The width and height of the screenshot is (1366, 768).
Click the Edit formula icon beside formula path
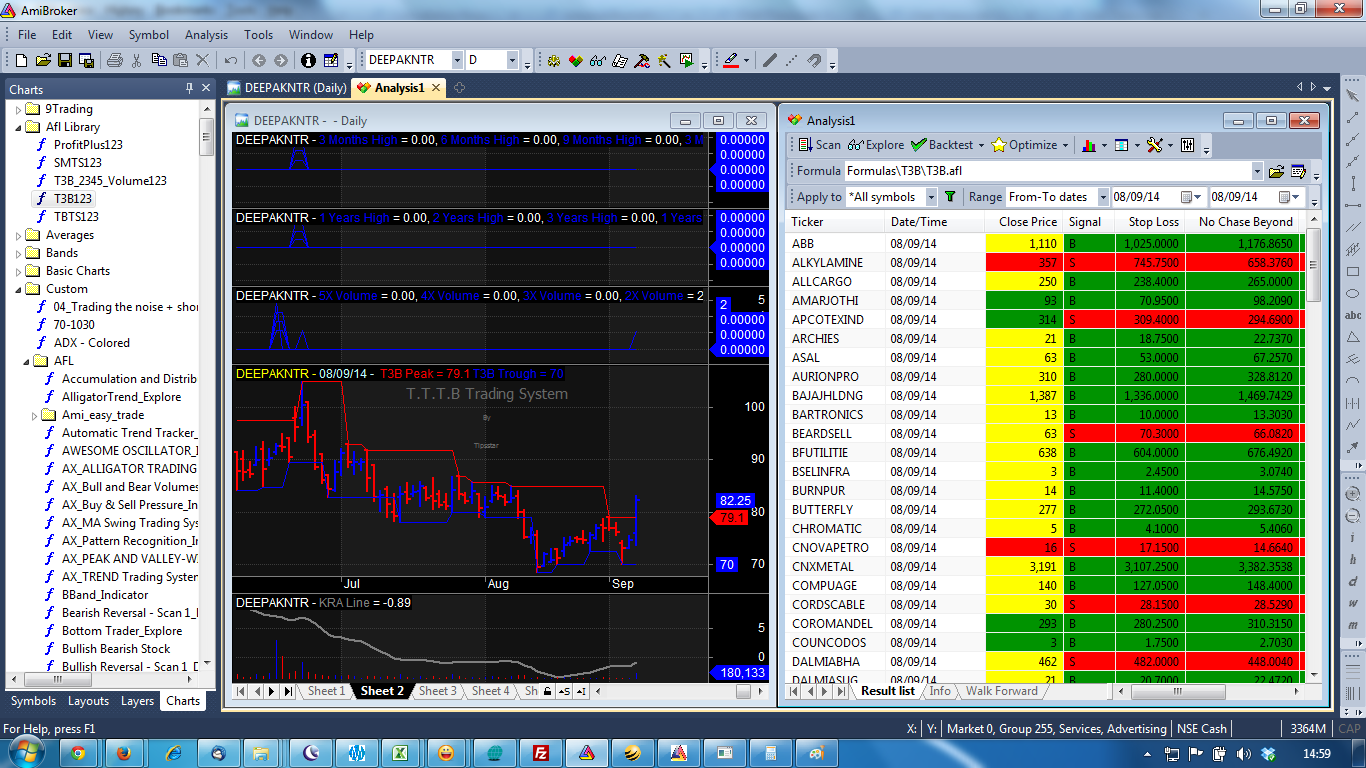pos(1299,171)
